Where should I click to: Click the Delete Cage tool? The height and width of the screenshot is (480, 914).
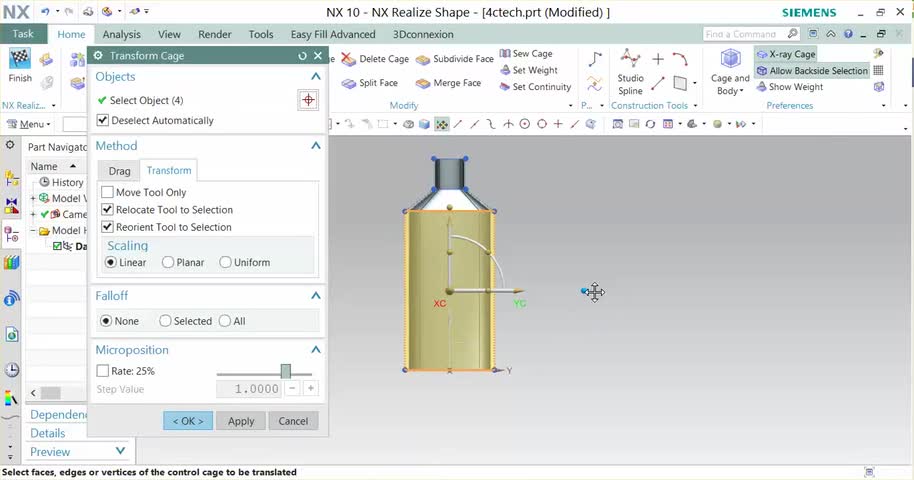coord(375,59)
